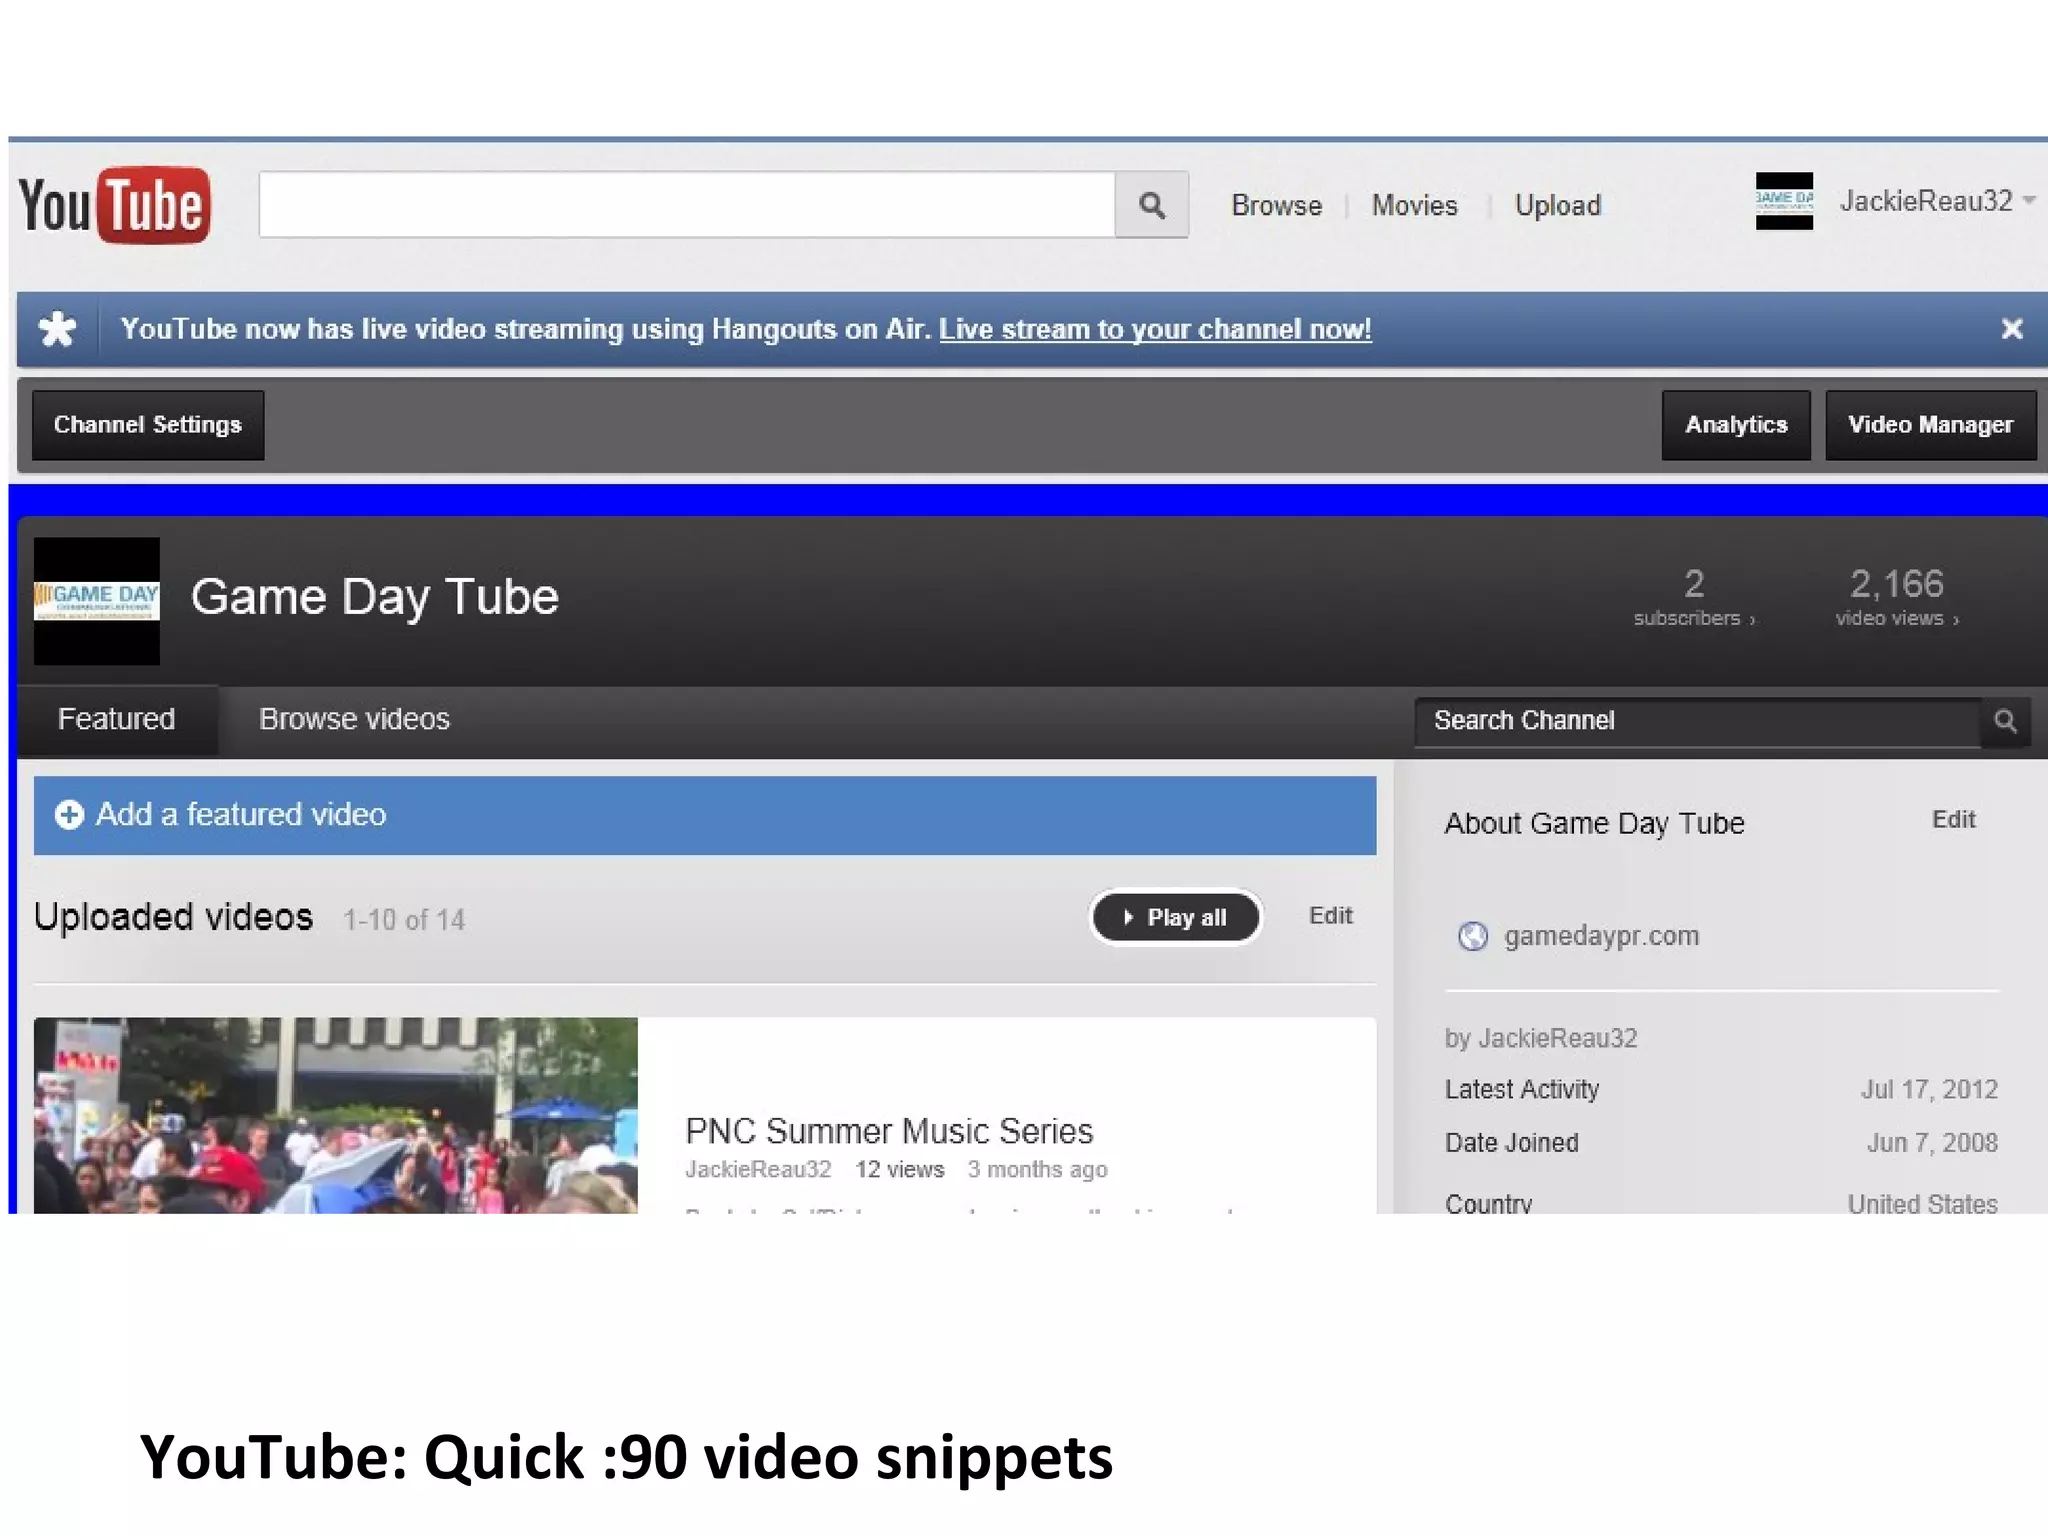Click JackieReau32 under the video title
The image size is (2048, 1536).
tap(758, 1169)
